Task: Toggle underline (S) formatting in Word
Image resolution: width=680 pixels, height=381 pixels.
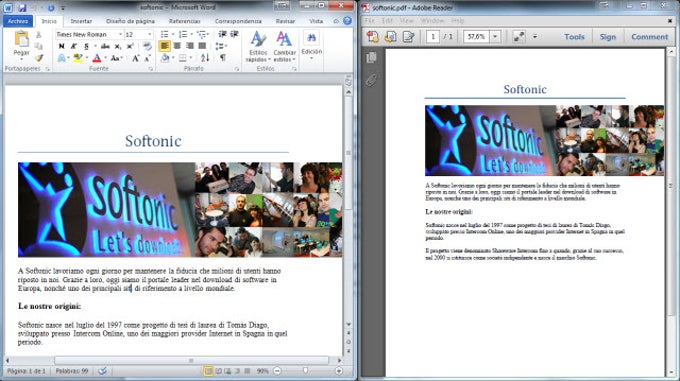Action: 86,46
